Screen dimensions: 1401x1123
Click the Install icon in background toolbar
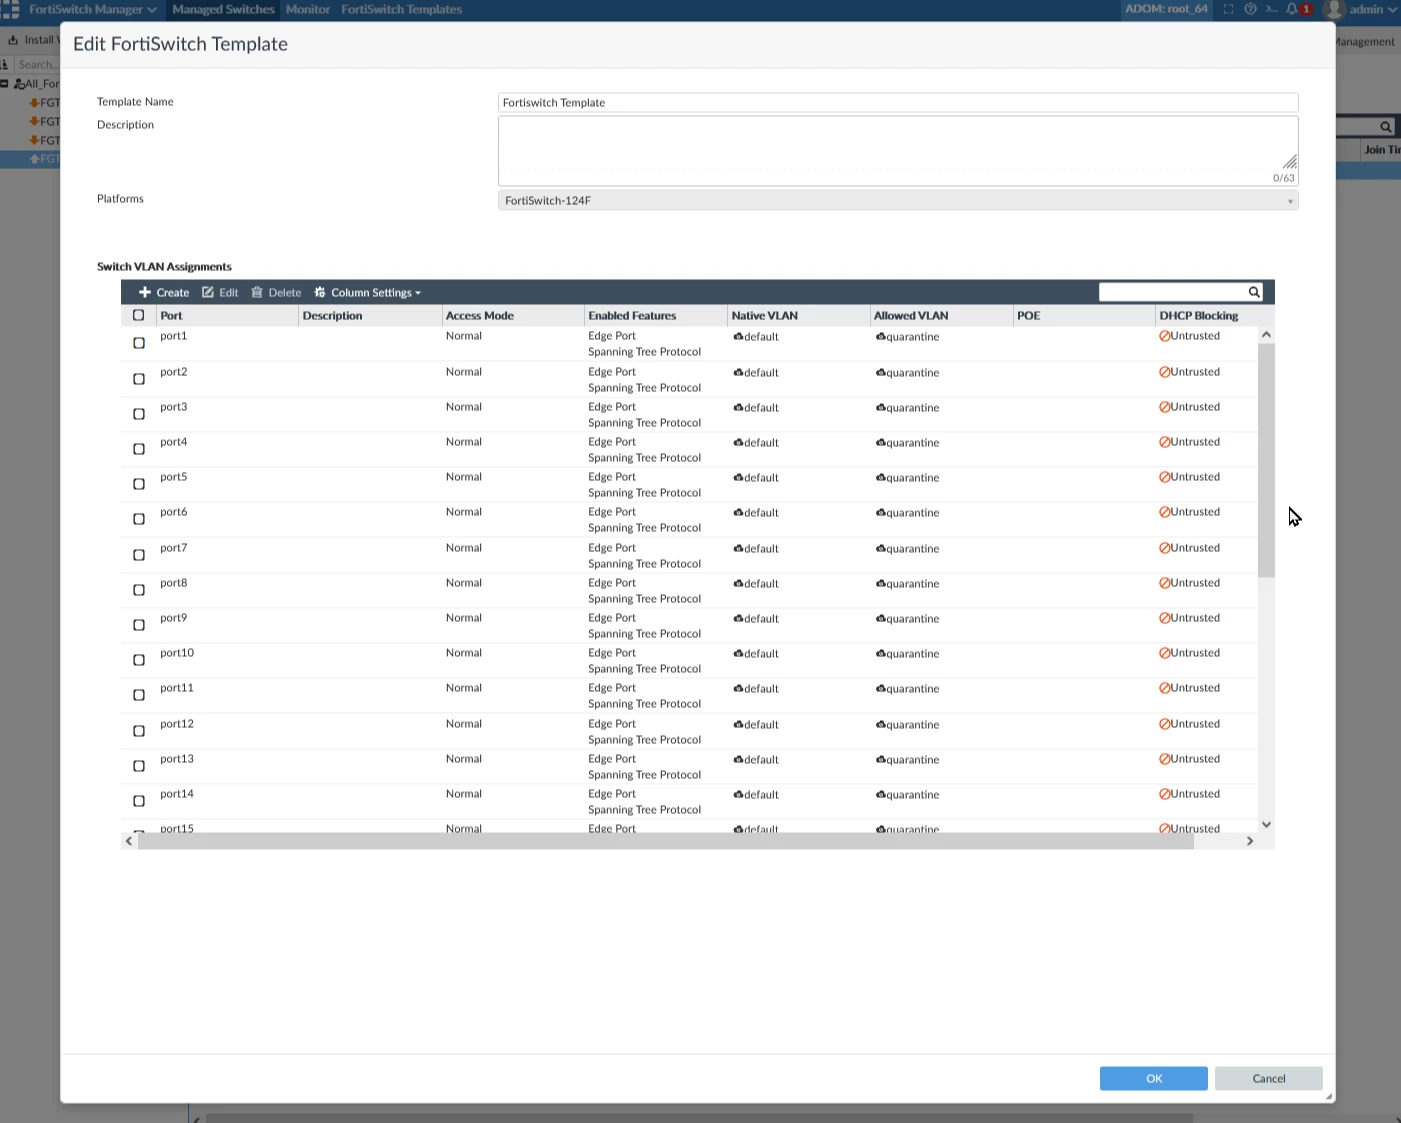pyautogui.click(x=13, y=40)
